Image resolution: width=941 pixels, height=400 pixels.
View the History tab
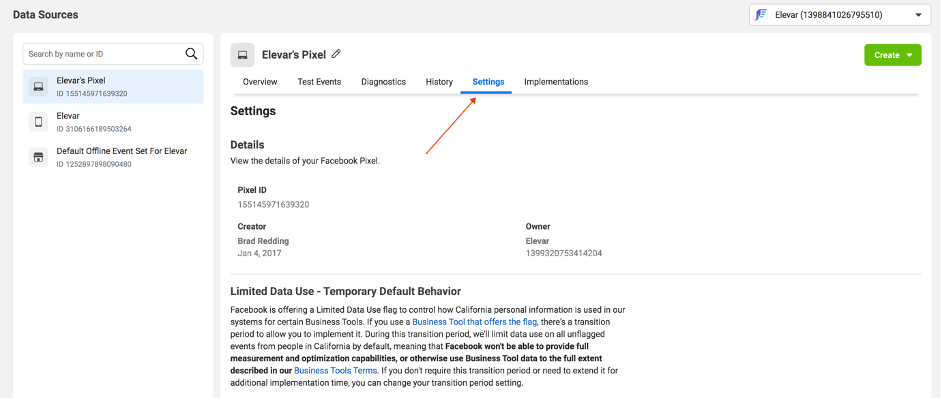coord(439,82)
